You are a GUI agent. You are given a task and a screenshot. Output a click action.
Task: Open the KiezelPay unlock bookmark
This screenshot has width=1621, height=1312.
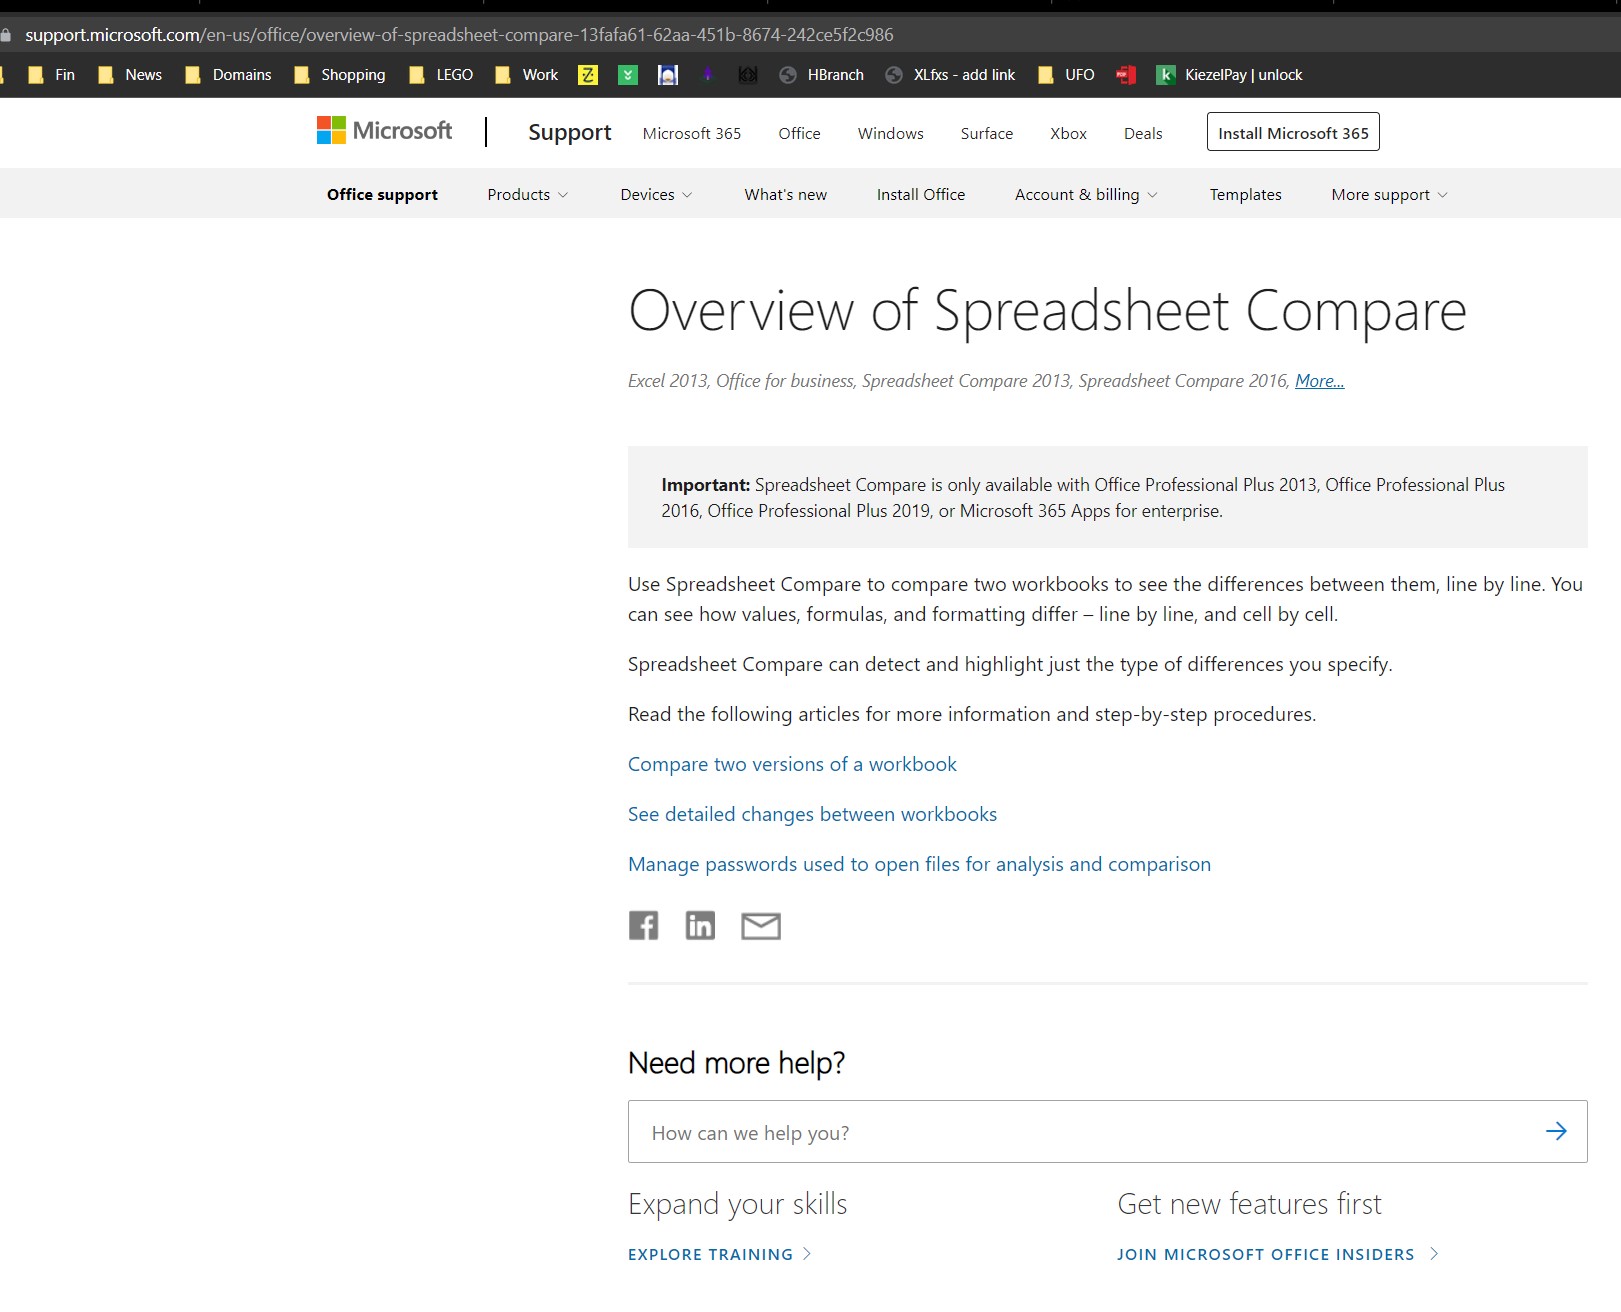(x=1229, y=75)
